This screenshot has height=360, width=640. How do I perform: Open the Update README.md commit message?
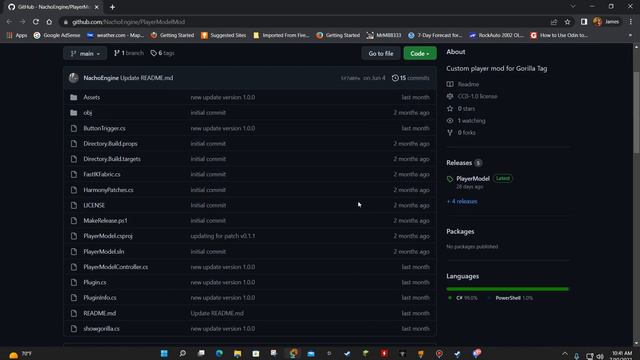[x=147, y=78]
